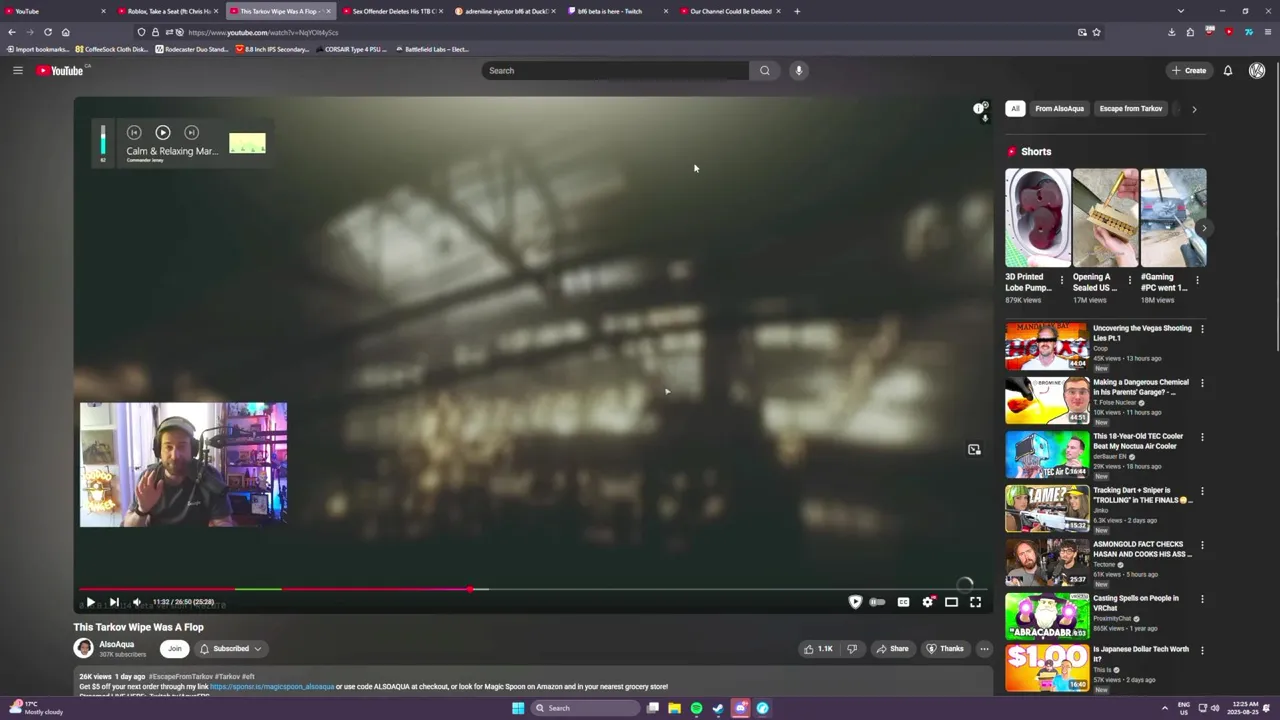Toggle closed captions (CC) on the video
Viewport: 1280px width, 720px height.
(x=903, y=602)
